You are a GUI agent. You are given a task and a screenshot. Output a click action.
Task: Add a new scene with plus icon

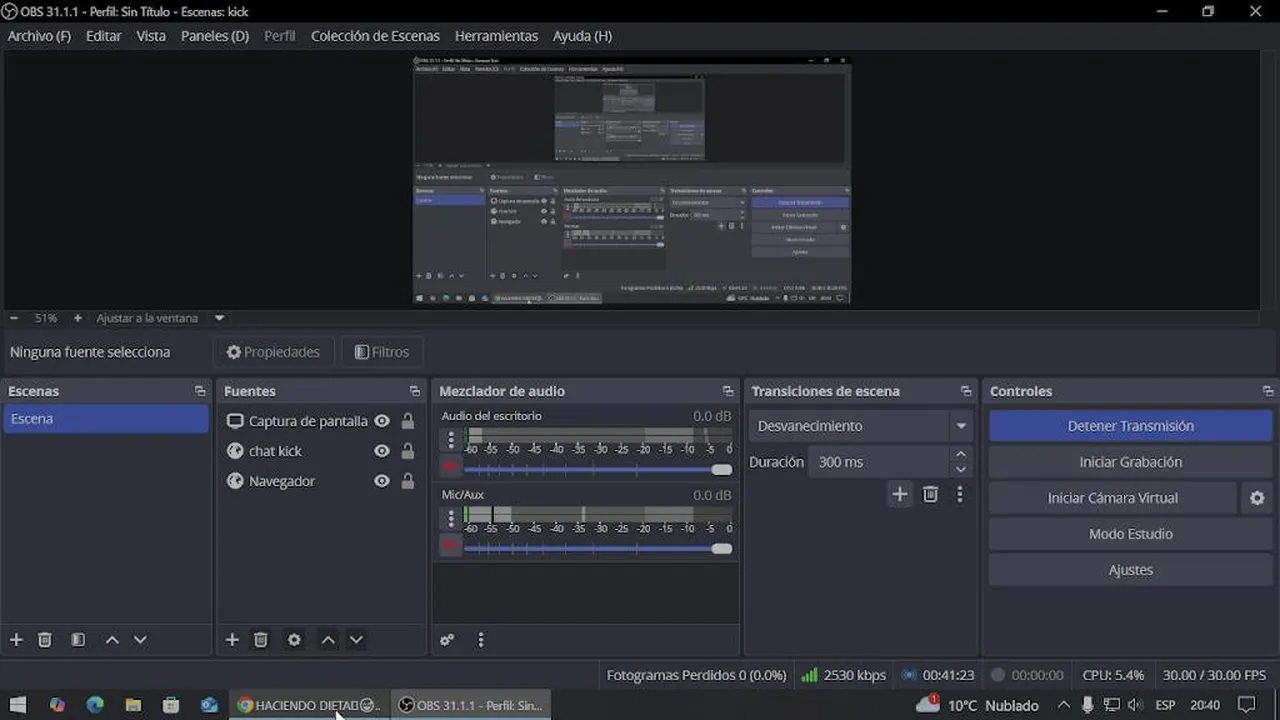pos(16,640)
